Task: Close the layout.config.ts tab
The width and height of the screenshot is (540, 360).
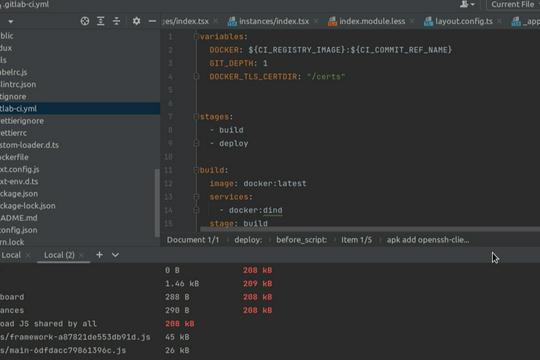Action: coord(499,21)
